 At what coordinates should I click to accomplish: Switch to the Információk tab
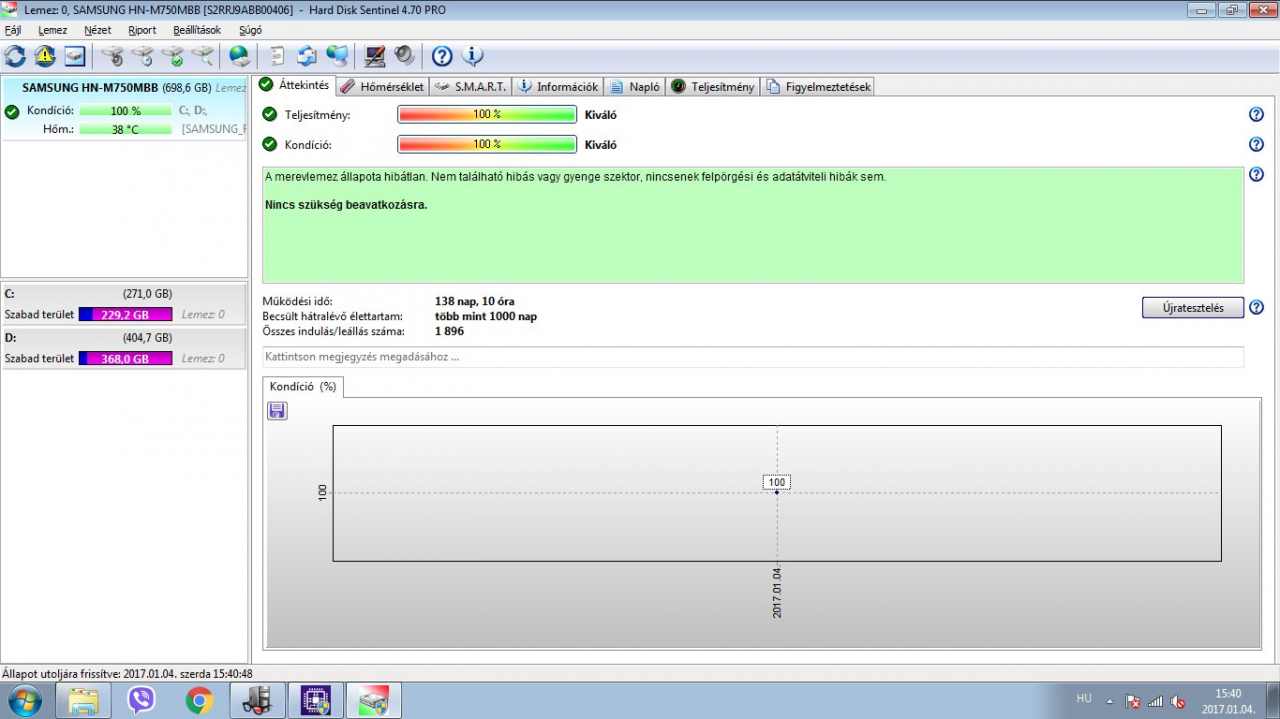pyautogui.click(x=558, y=87)
